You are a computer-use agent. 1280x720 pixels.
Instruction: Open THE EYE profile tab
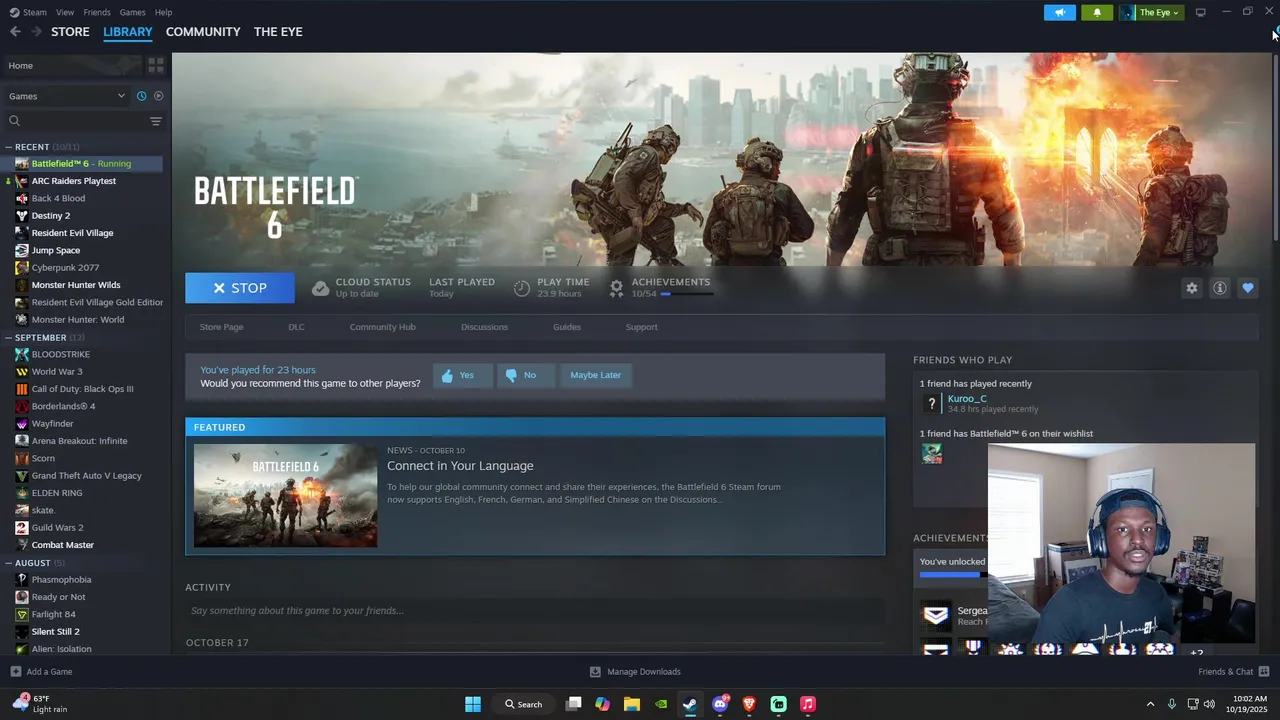[x=278, y=32]
